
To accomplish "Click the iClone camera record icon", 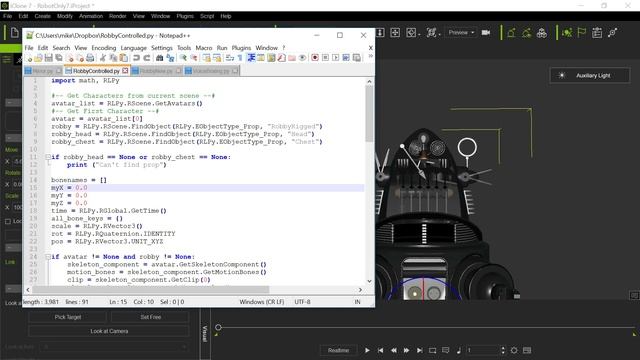I will click(486, 32).
